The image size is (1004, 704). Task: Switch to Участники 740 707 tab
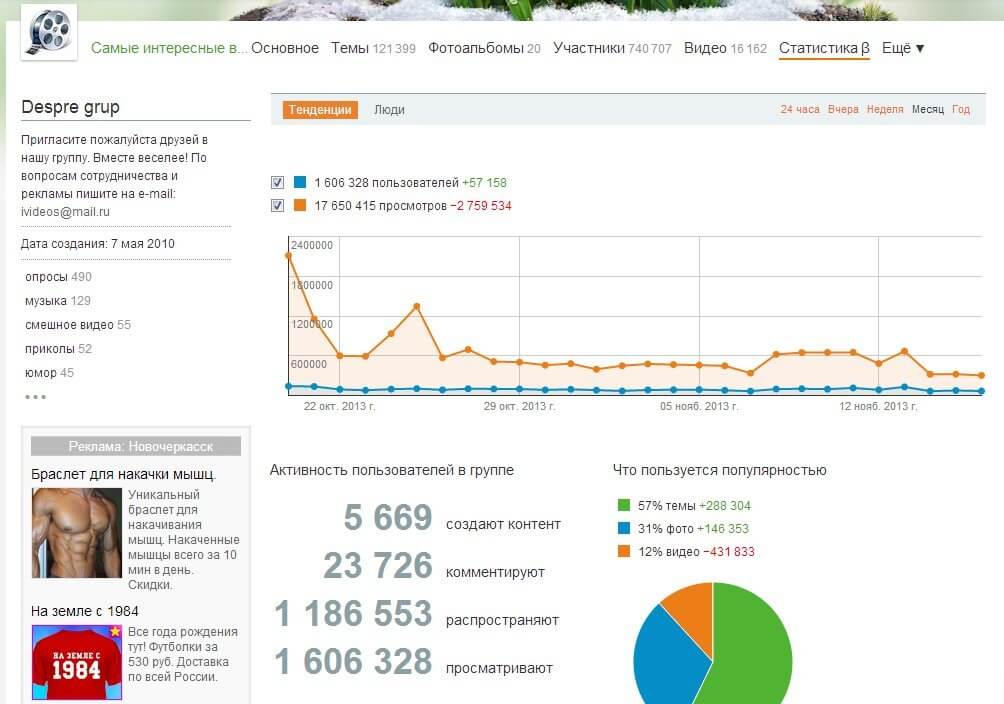click(612, 48)
